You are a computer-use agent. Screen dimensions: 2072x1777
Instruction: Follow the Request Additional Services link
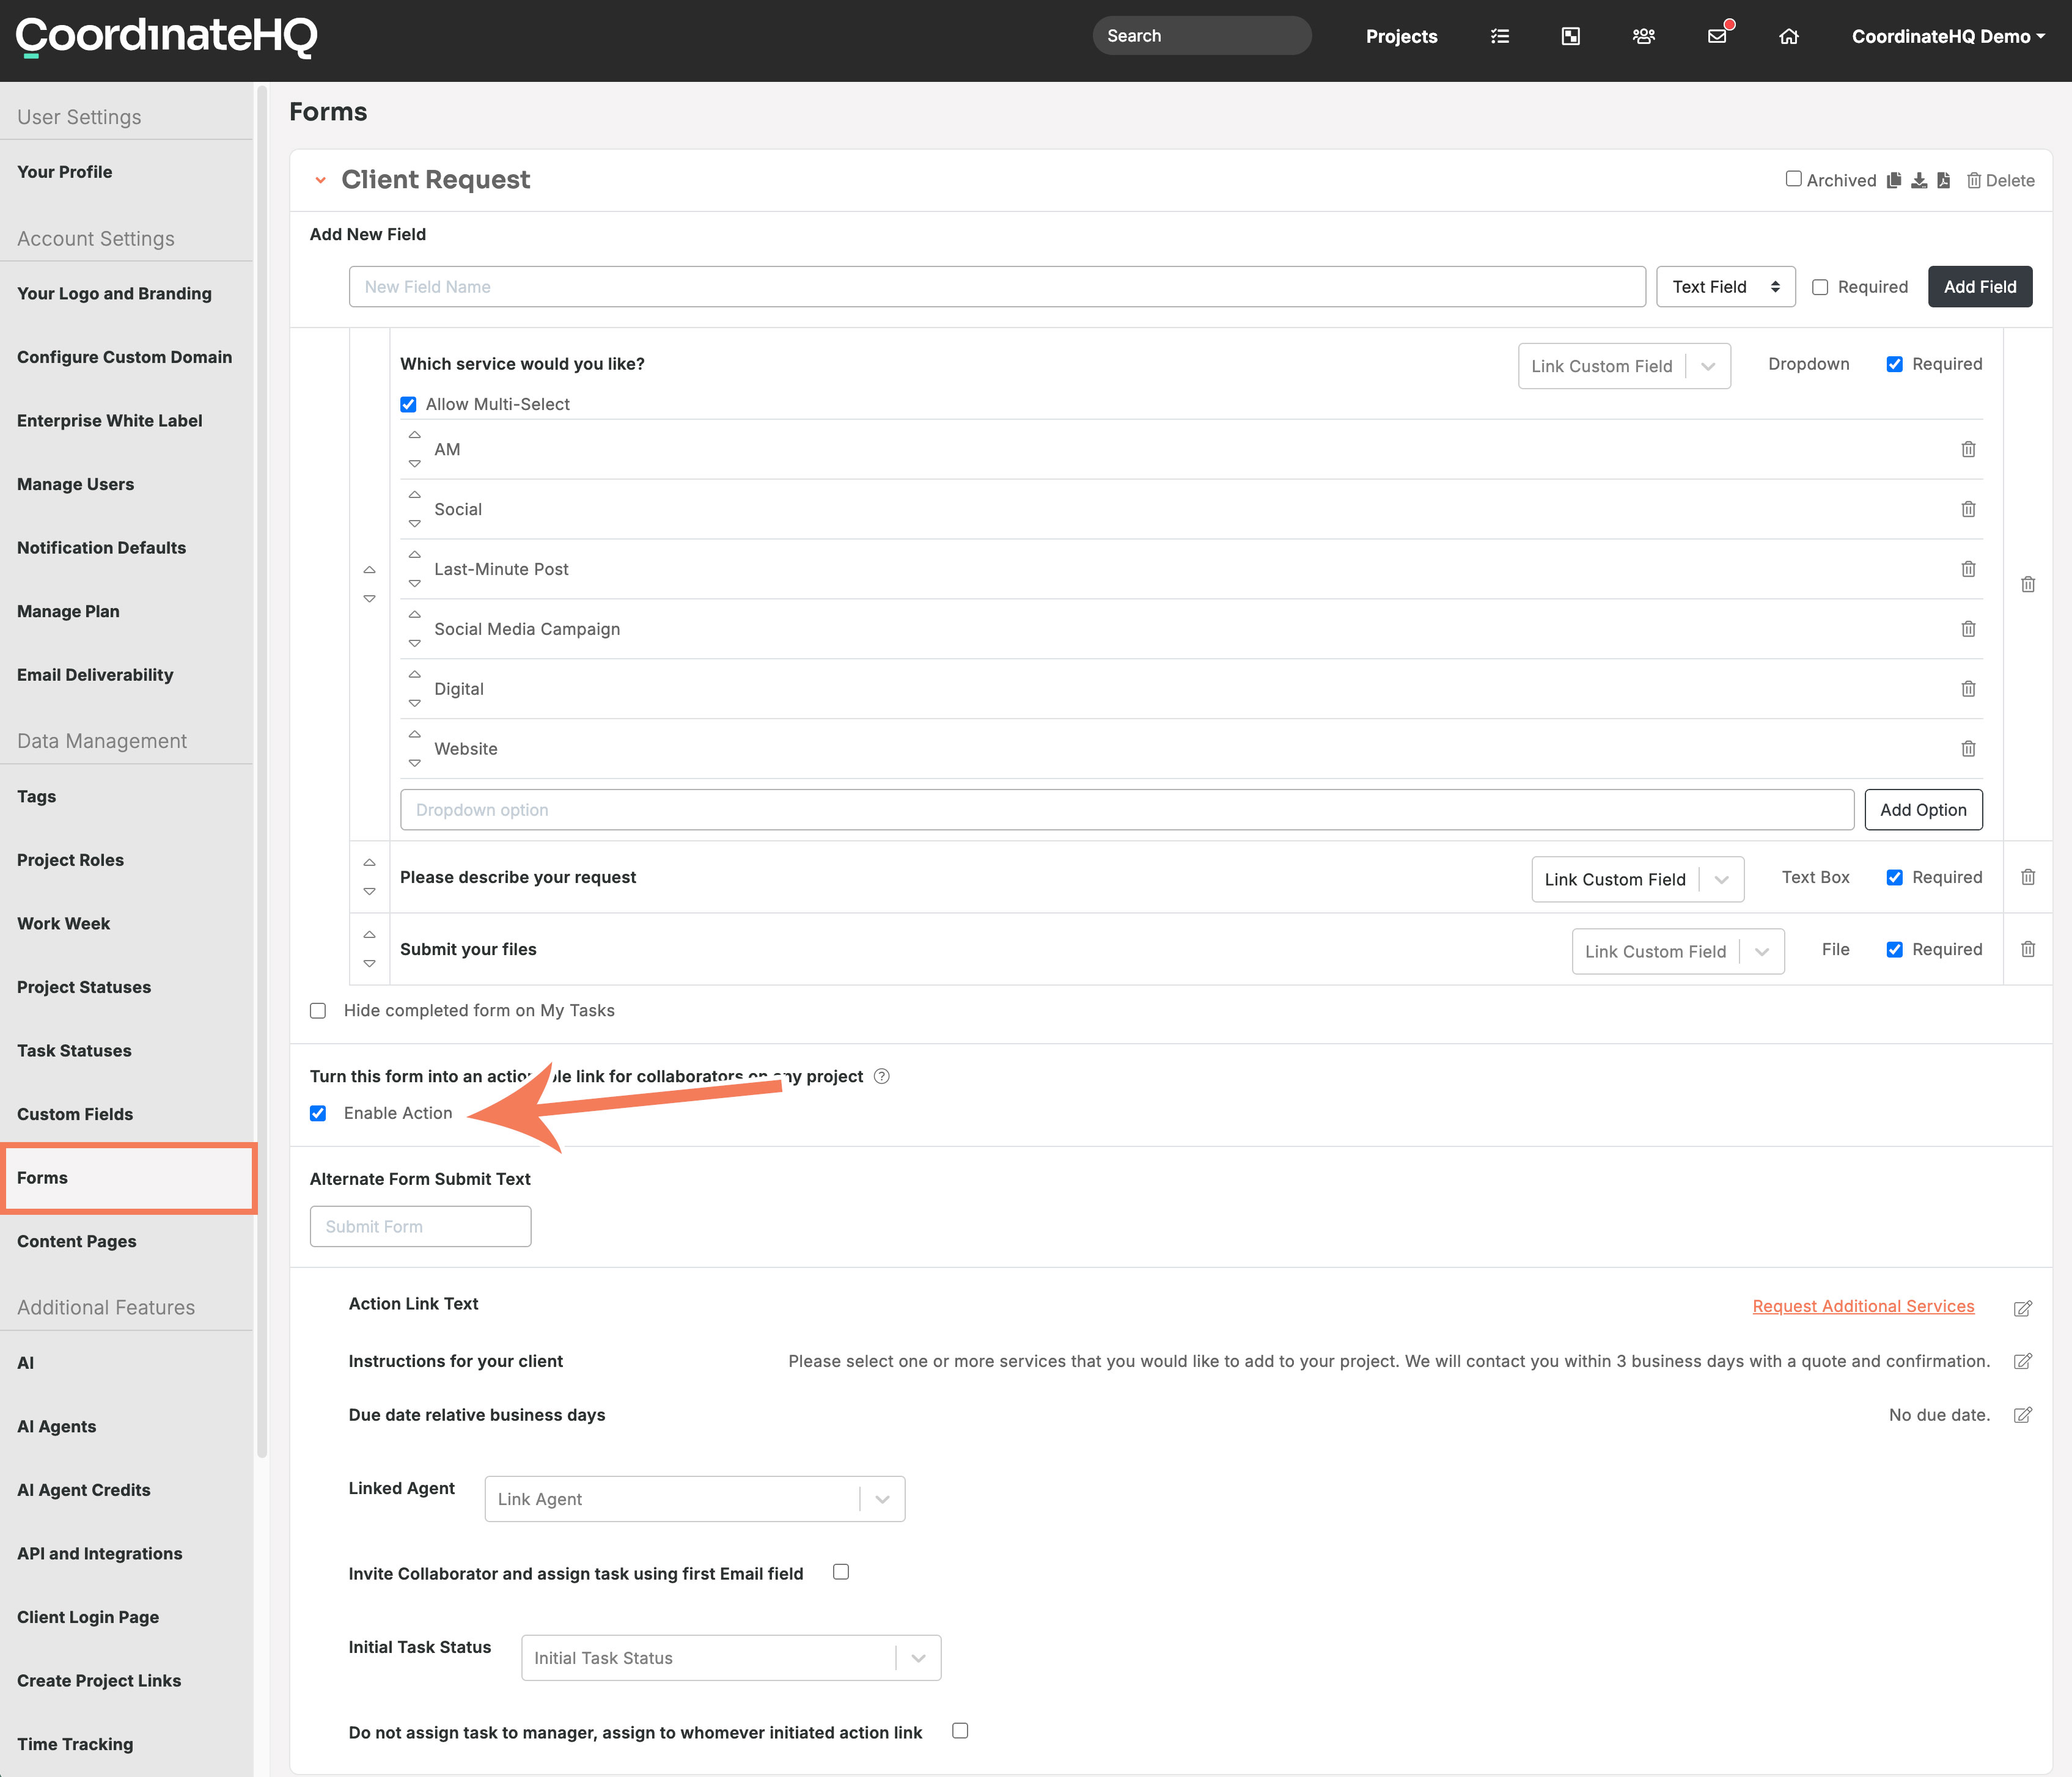tap(1863, 1306)
